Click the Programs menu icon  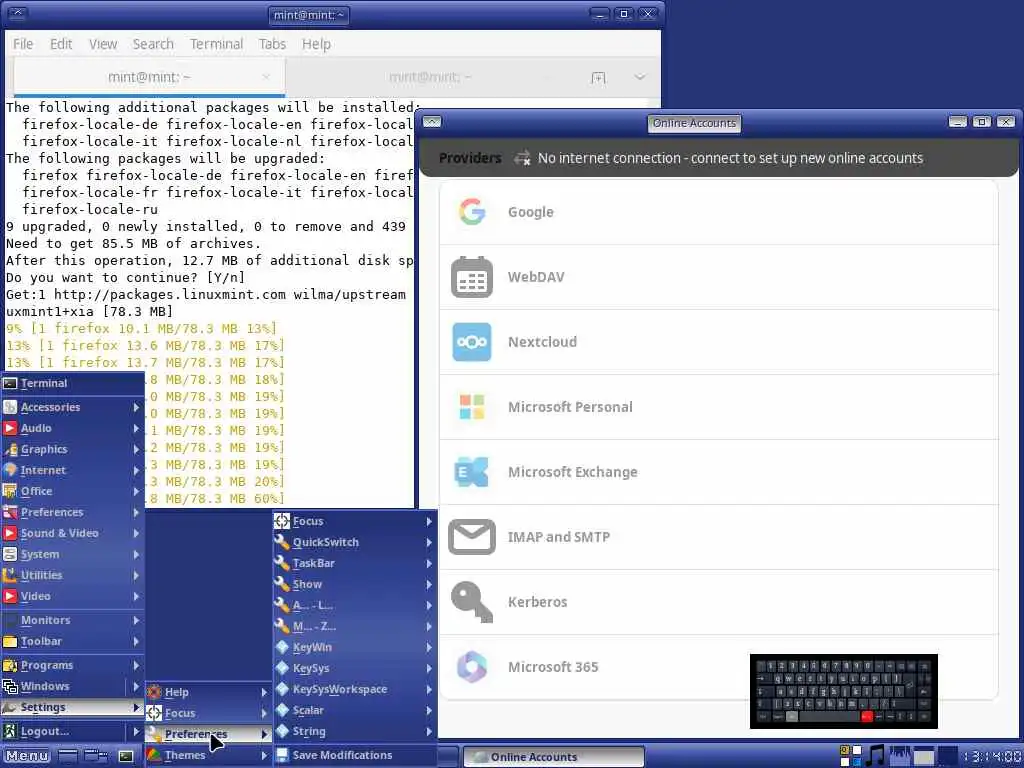point(10,665)
